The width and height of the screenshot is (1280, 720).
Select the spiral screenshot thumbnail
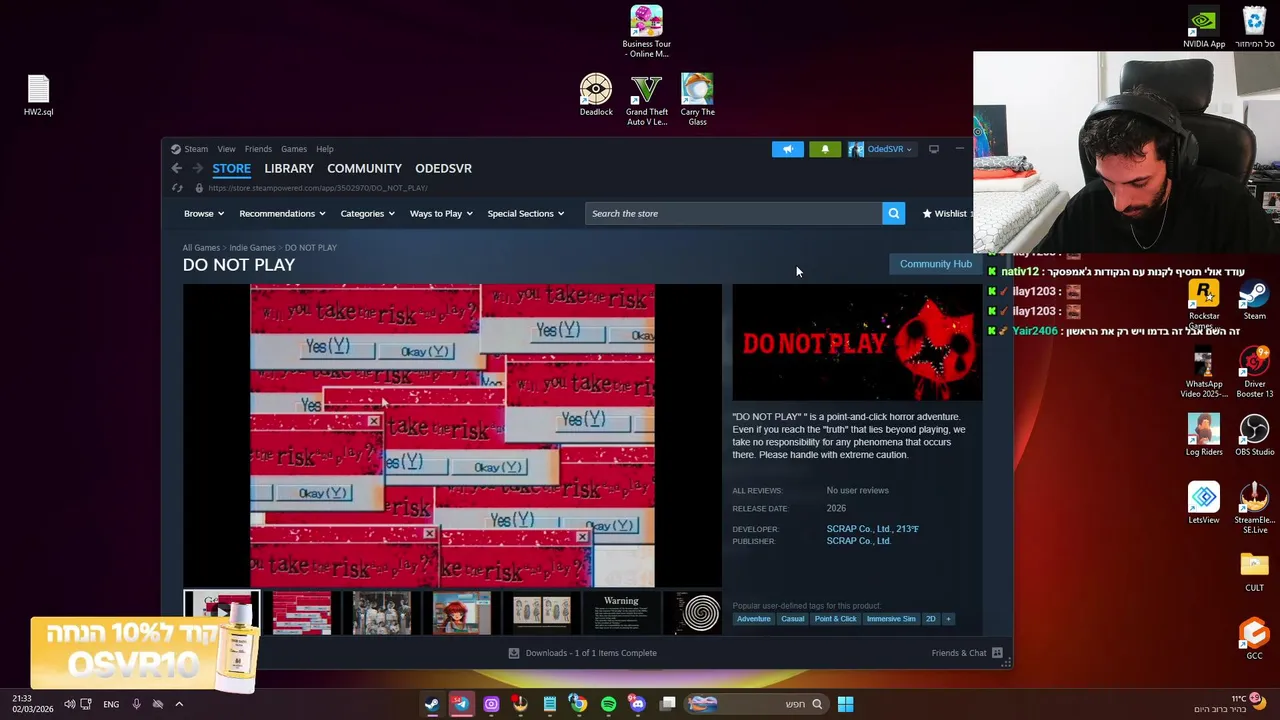697,613
